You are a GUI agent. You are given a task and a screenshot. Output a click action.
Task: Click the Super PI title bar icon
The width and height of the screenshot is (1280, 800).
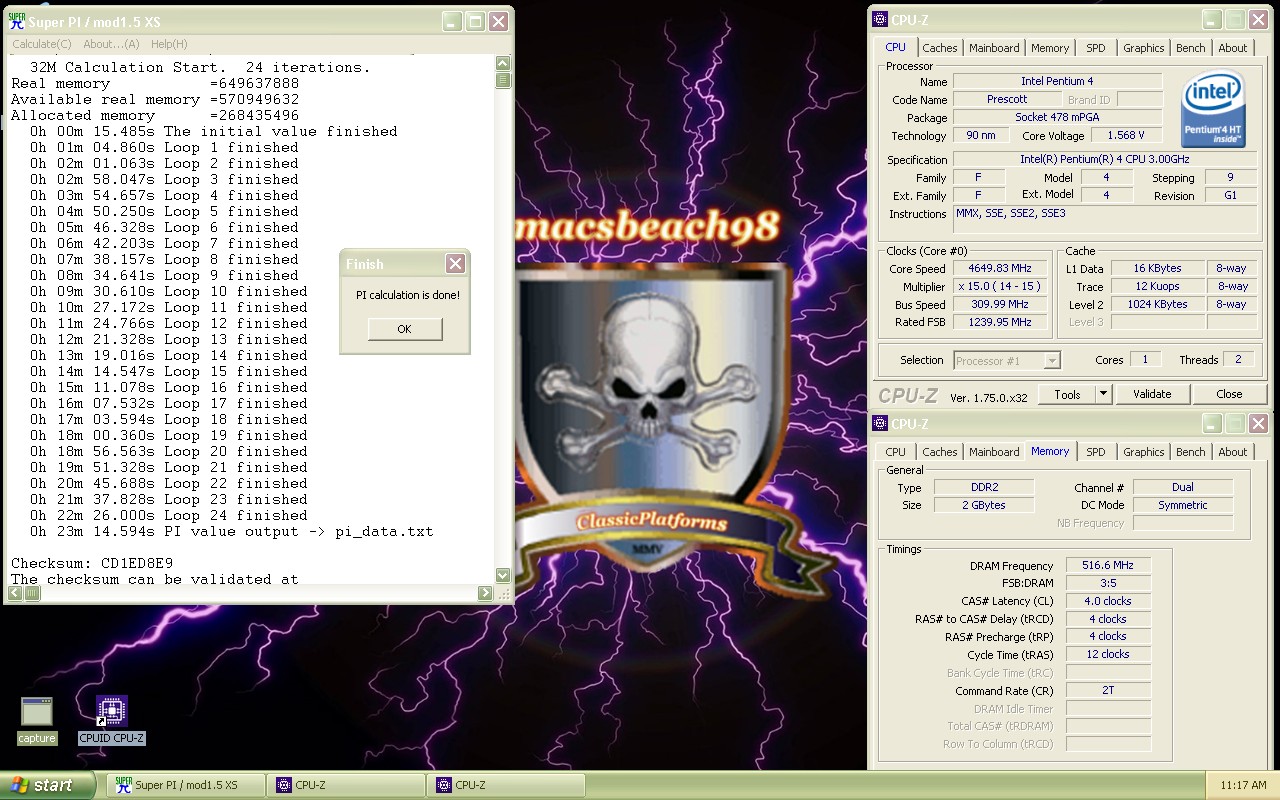pos(16,21)
